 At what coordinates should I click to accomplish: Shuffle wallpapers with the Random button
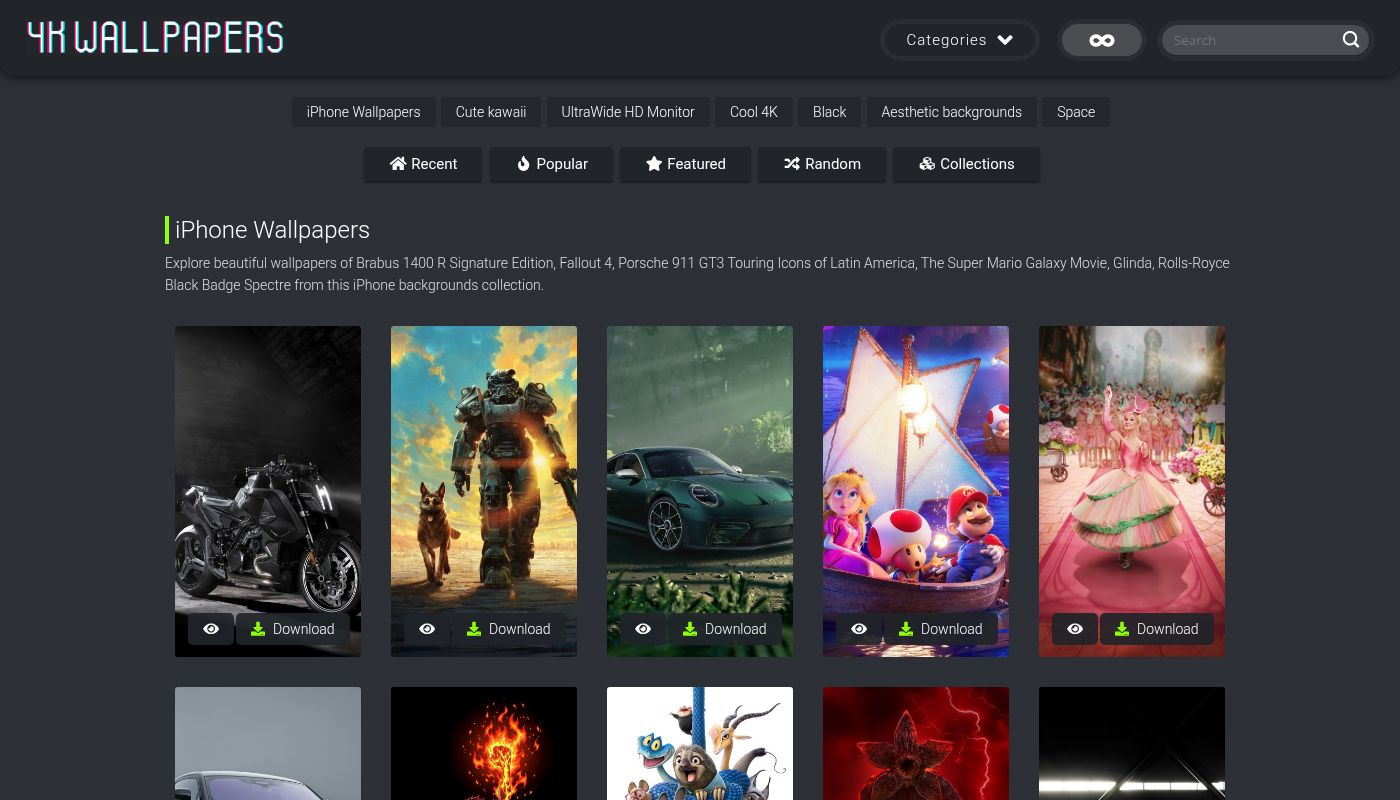point(821,164)
